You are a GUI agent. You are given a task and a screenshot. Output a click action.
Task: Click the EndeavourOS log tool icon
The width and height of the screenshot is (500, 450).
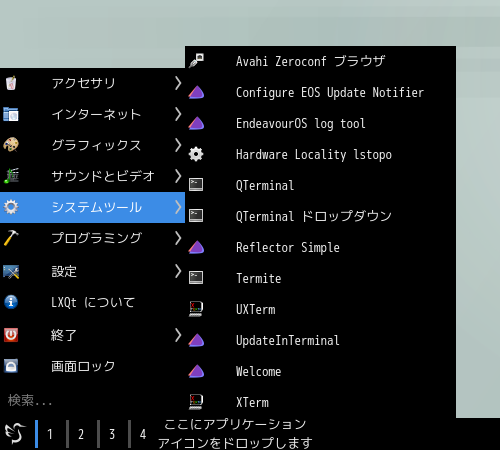point(196,123)
